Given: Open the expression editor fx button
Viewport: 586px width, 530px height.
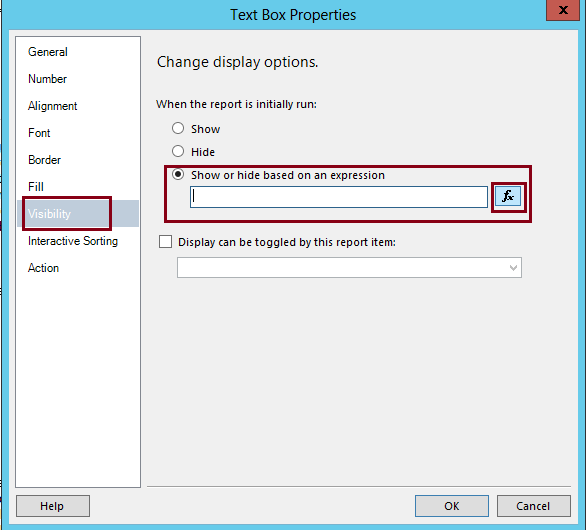Looking at the screenshot, I should coord(508,197).
